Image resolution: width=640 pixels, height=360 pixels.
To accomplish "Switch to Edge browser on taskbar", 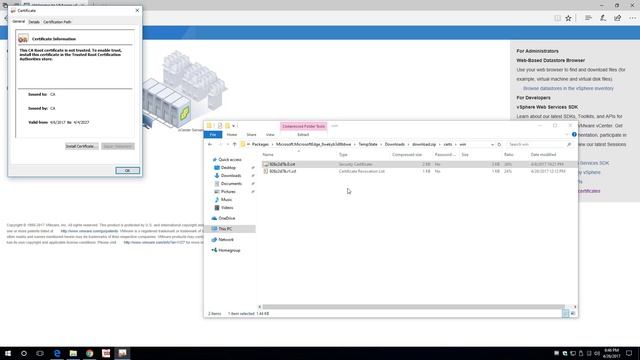I will pyautogui.click(x=57, y=353).
